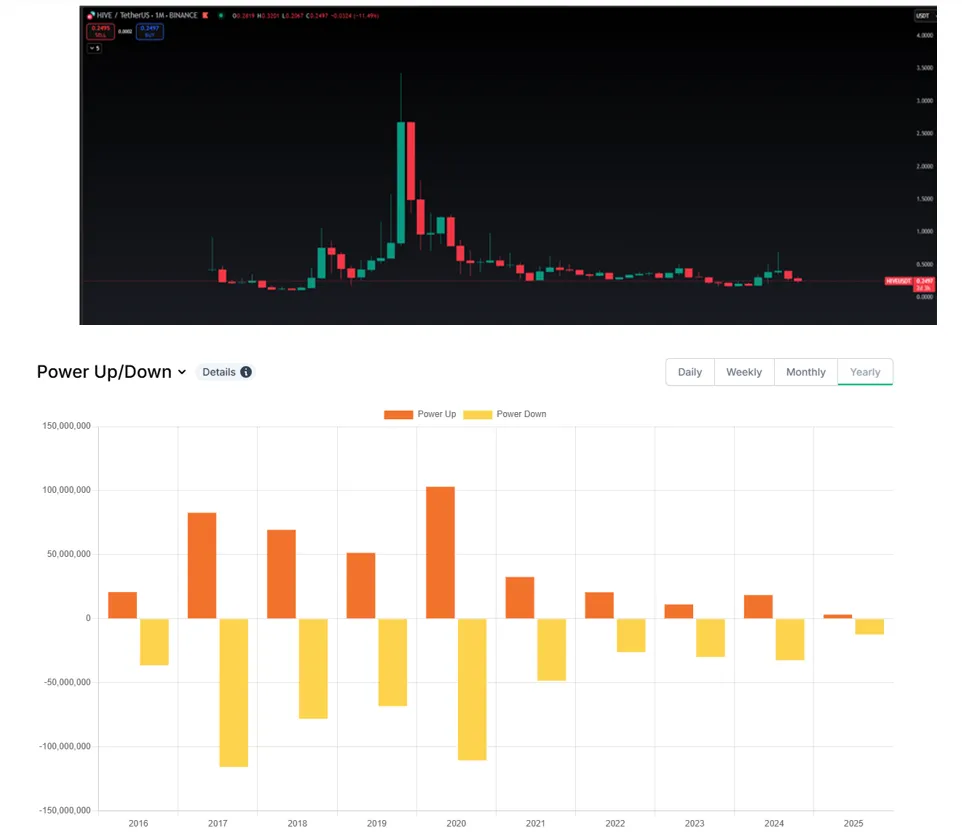Viewport: 962px width, 840px height.
Task: Click the red exchange flag icon beside BINANCE
Action: 206,15
